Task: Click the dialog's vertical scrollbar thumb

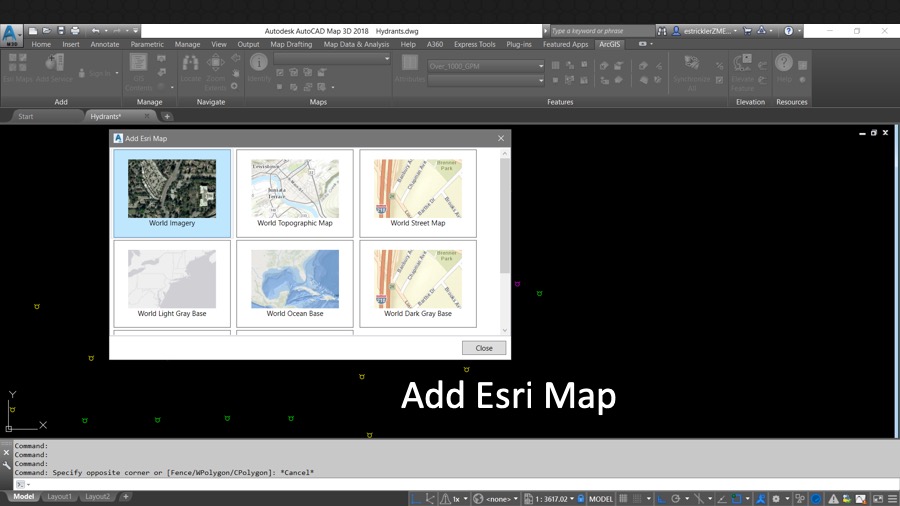Action: coord(505,216)
